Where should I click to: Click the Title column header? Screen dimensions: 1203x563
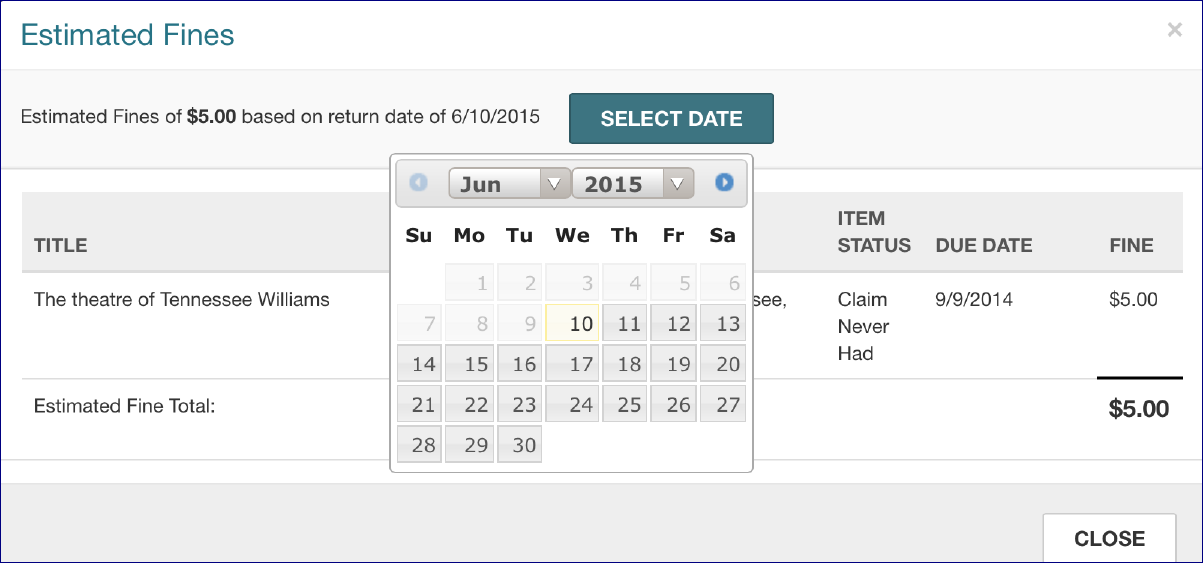click(x=61, y=245)
